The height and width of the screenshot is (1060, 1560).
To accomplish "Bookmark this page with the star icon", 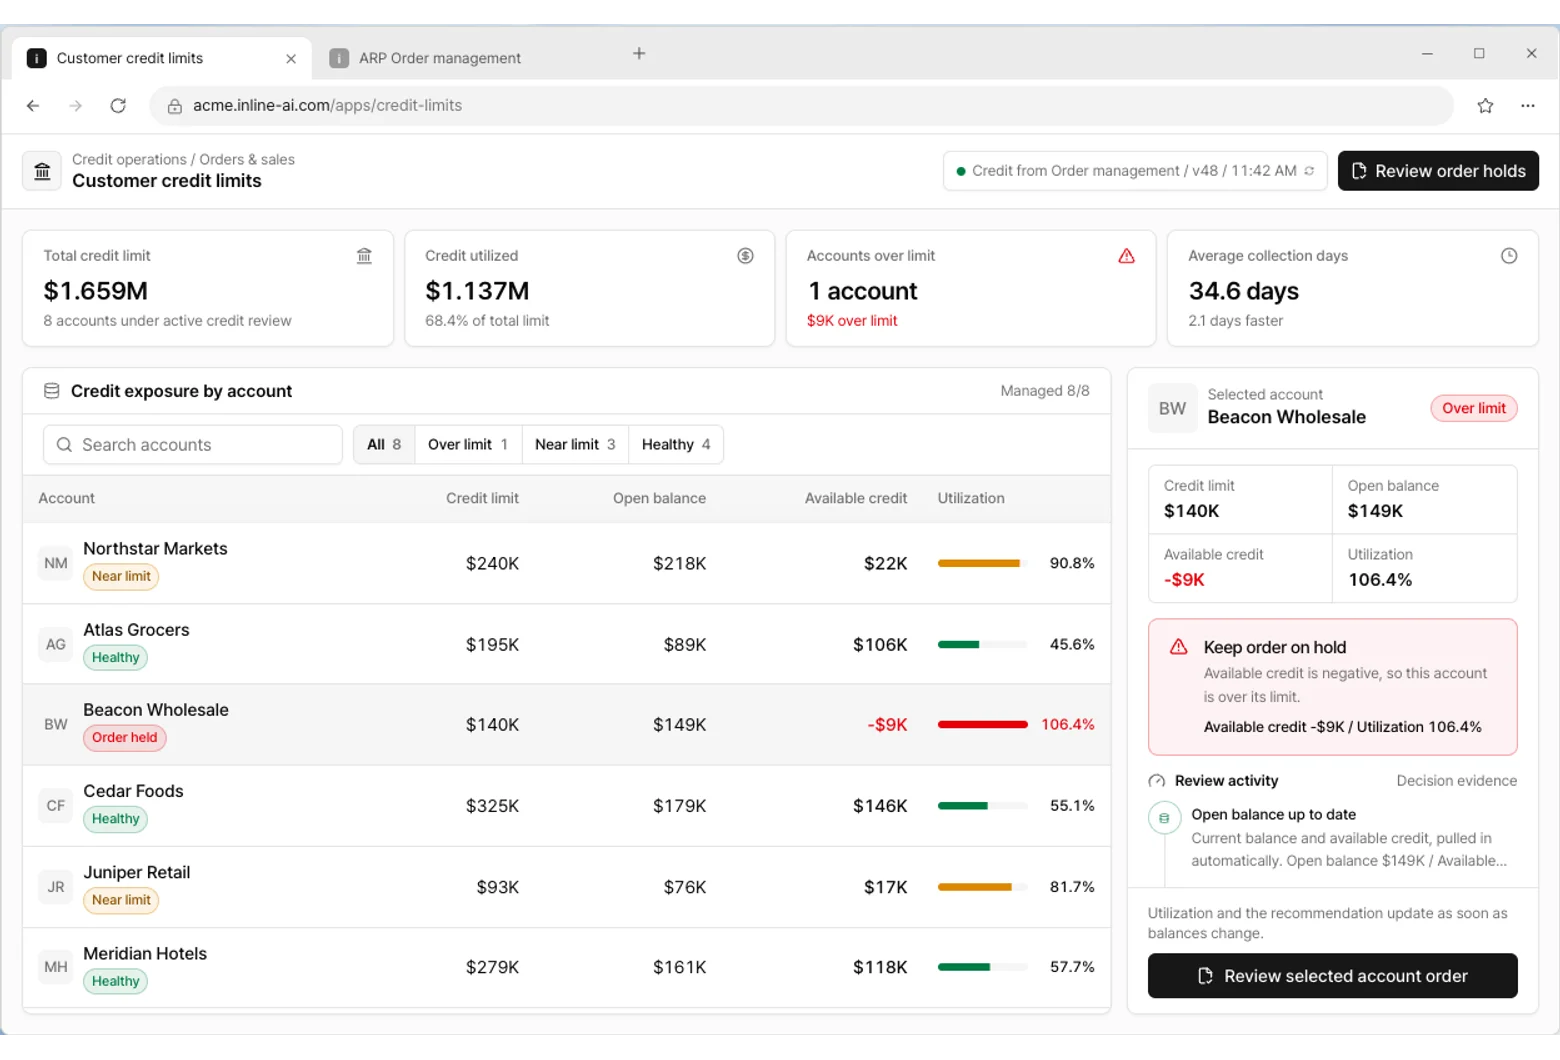I will (1485, 105).
